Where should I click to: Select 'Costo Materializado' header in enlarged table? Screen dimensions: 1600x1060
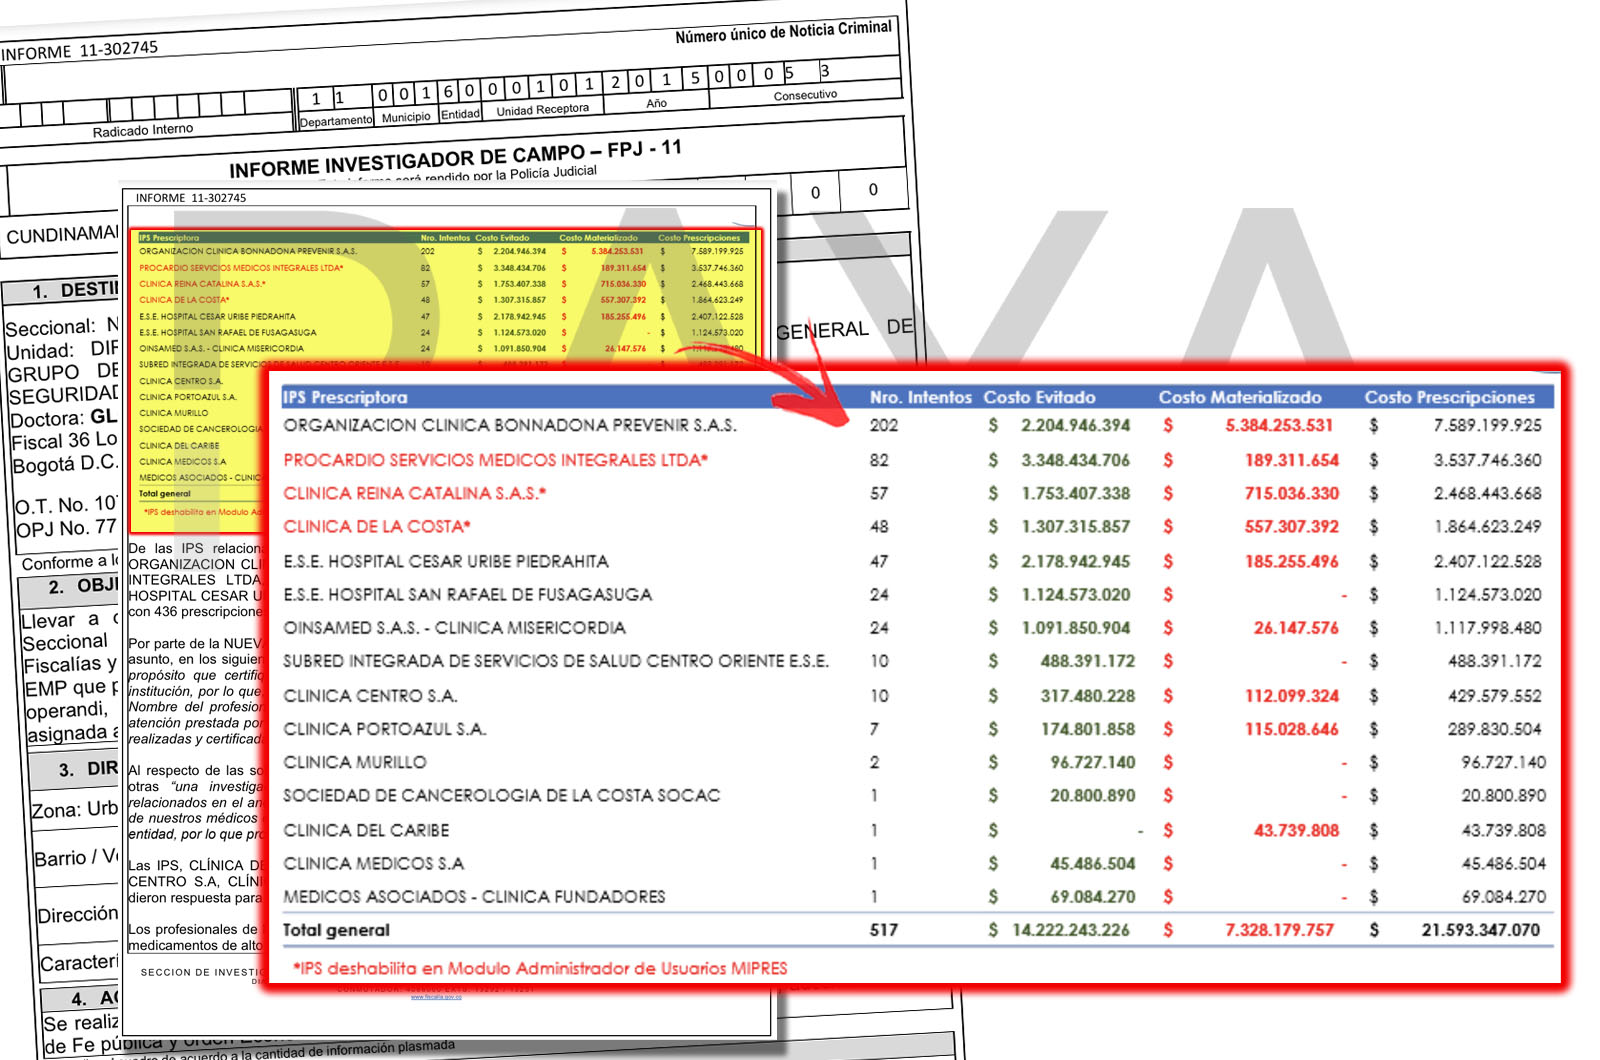(x=1240, y=397)
